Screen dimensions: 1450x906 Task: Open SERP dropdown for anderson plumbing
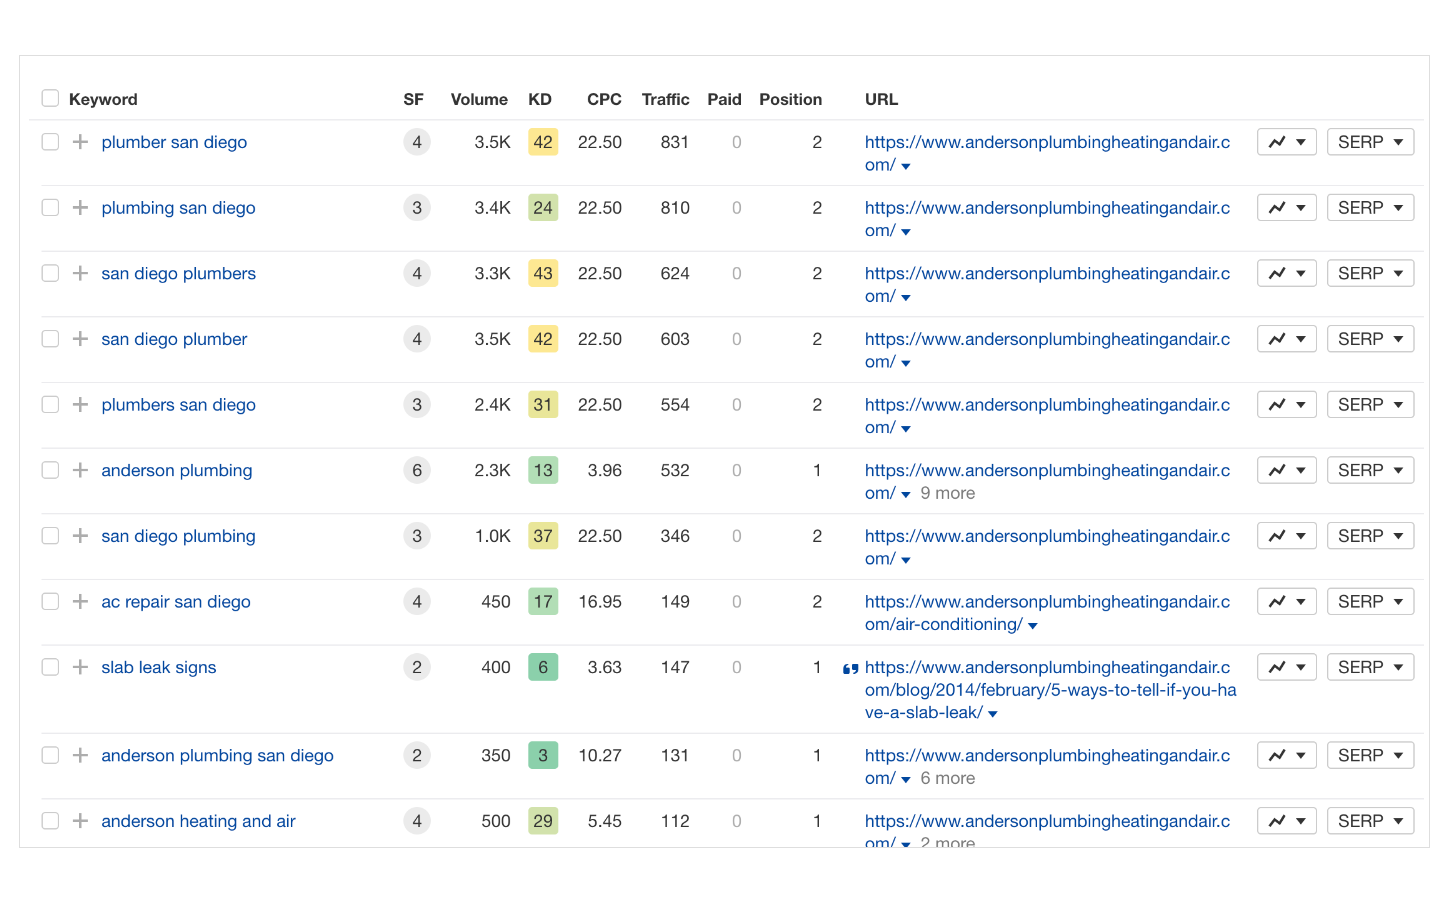tap(1370, 470)
